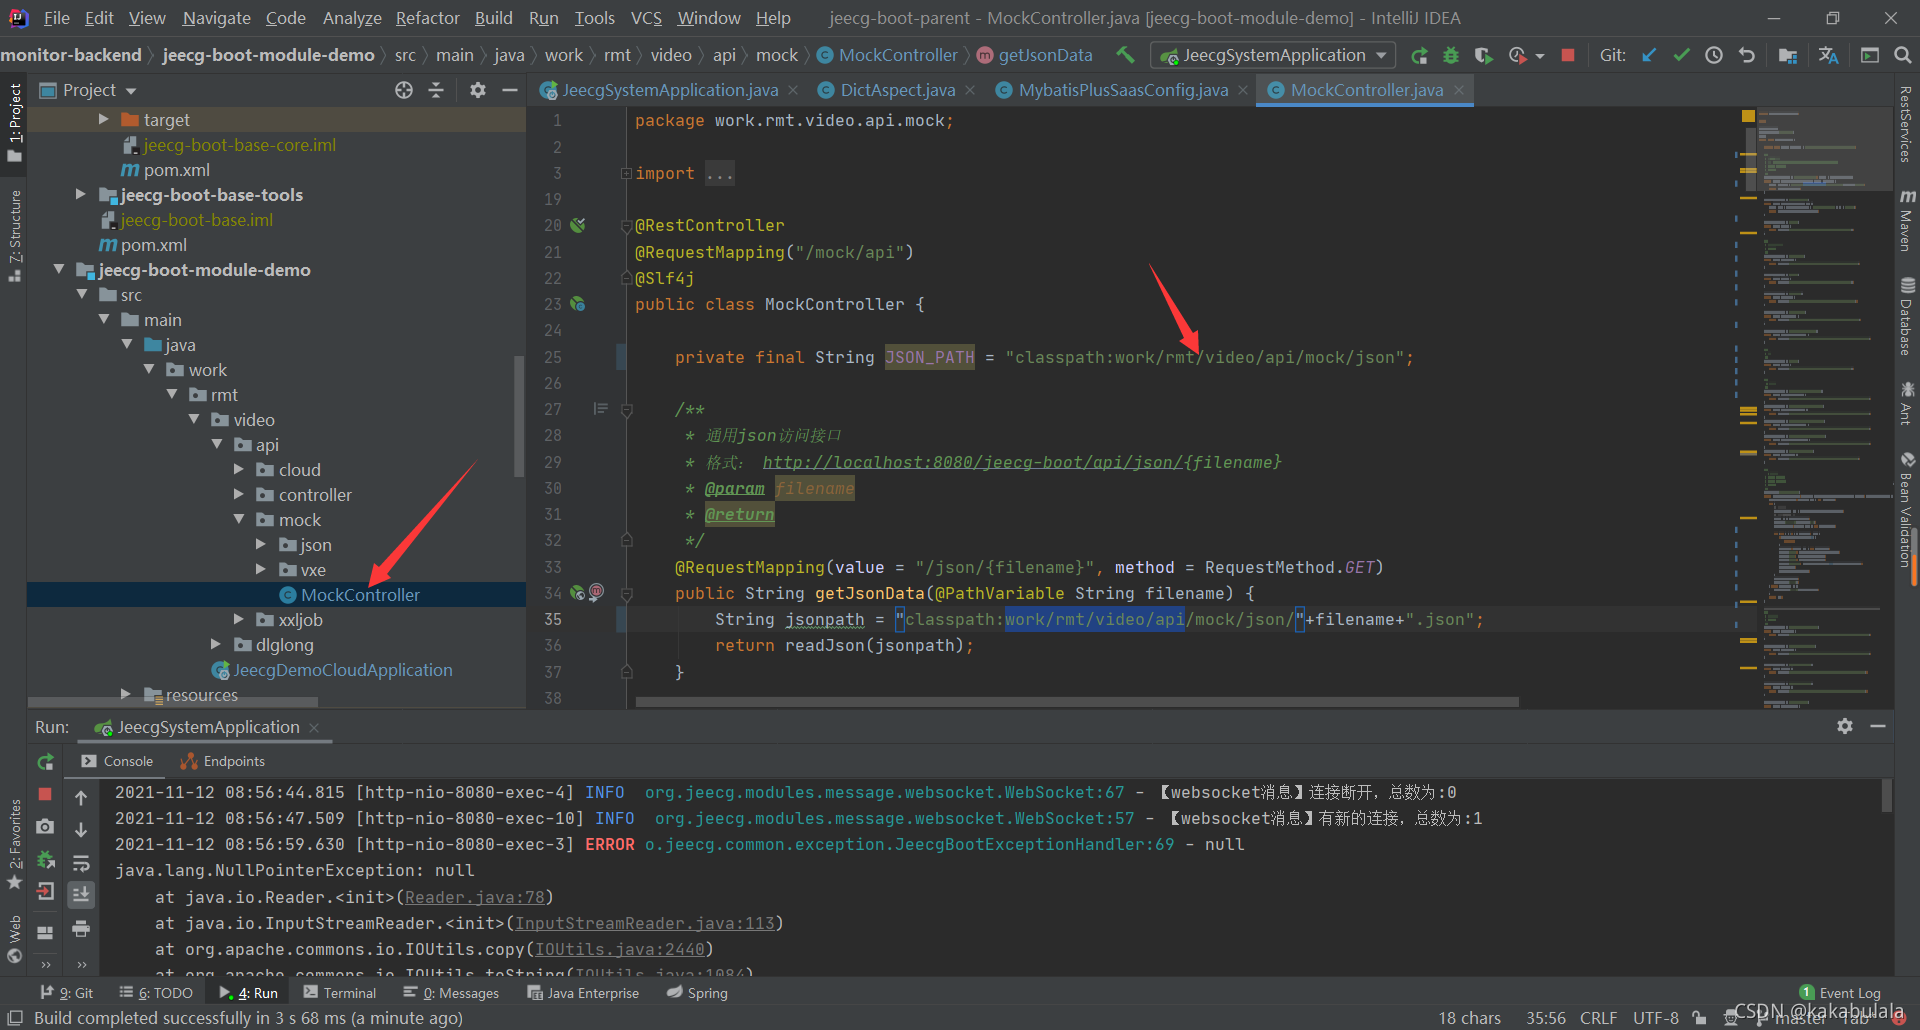Expand the jeecg-boot-base-tools module

(x=80, y=194)
